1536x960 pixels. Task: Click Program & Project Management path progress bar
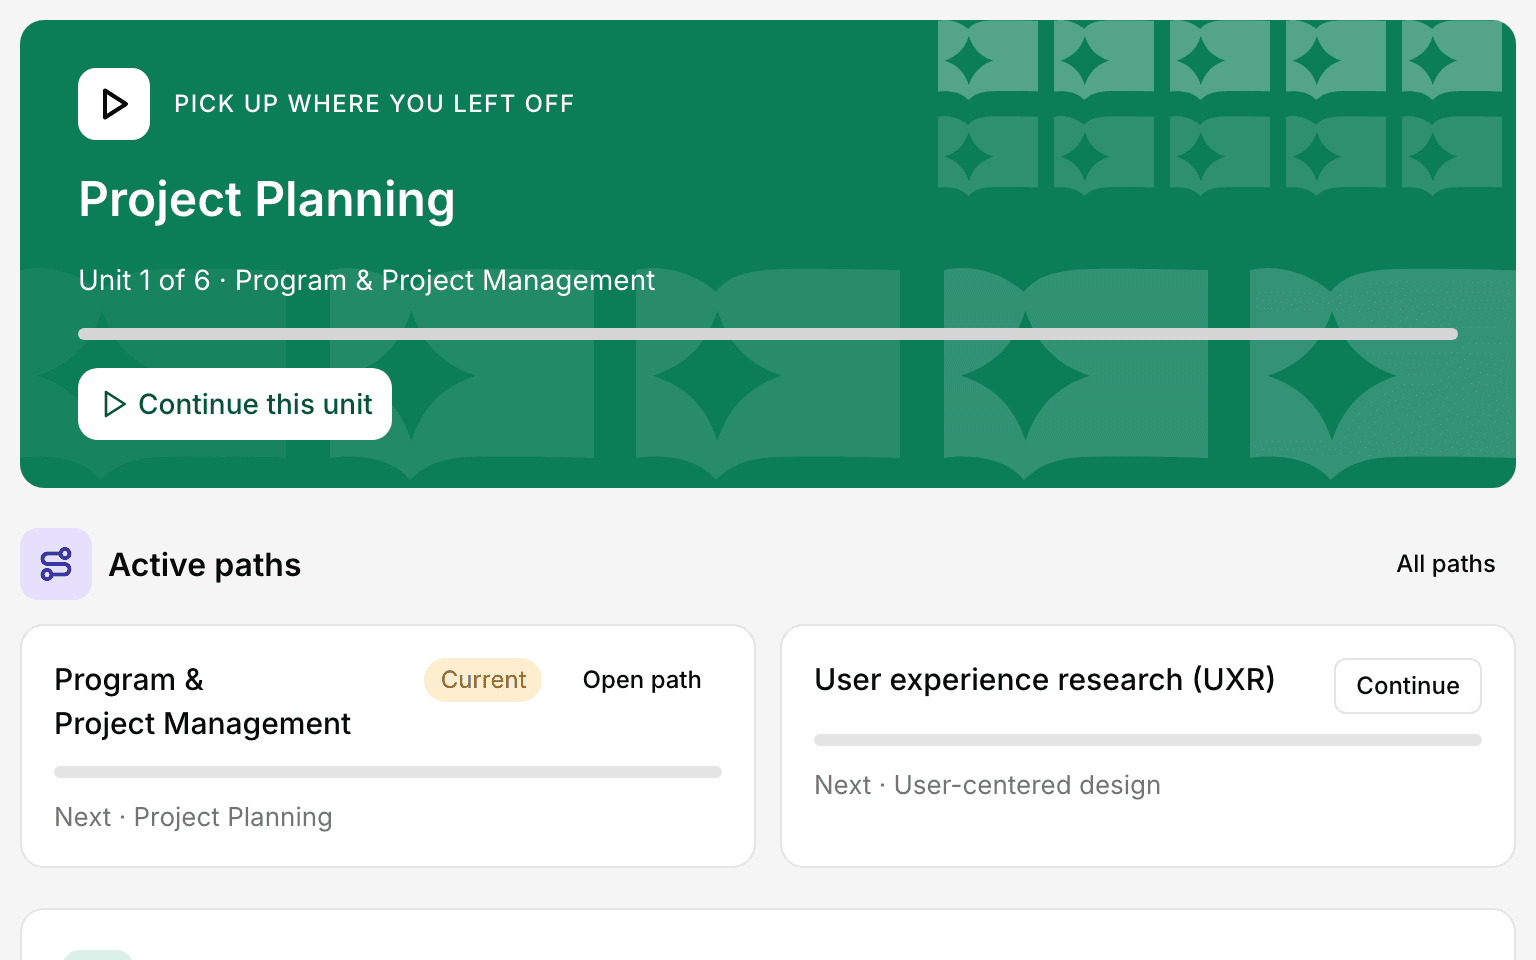pyautogui.click(x=388, y=772)
